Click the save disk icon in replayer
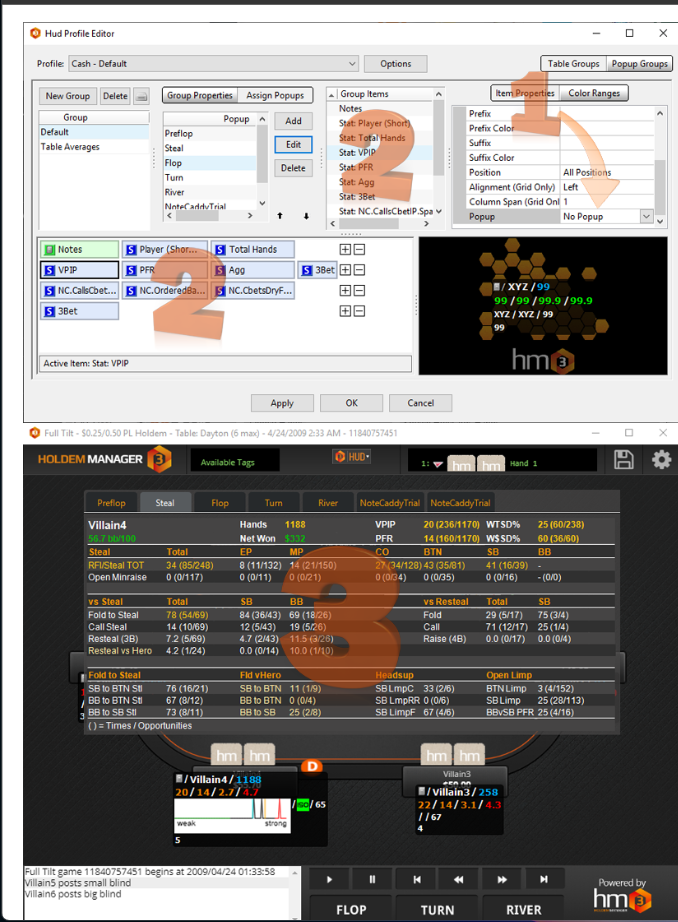 pyautogui.click(x=623, y=459)
